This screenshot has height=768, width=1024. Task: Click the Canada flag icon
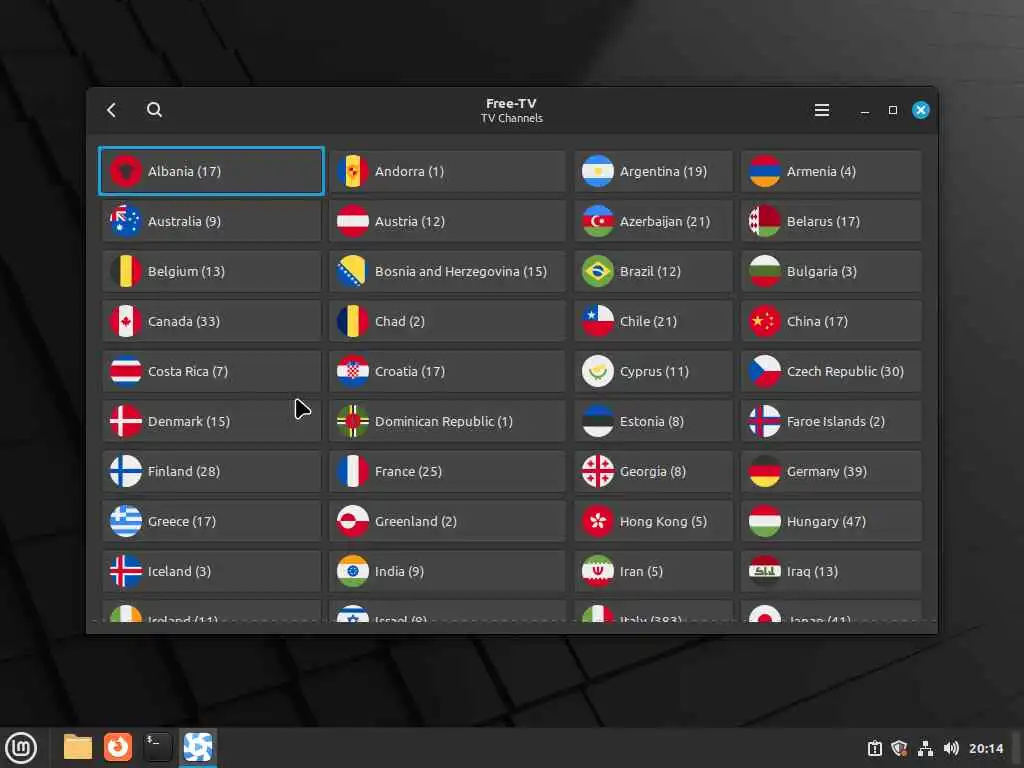126,321
